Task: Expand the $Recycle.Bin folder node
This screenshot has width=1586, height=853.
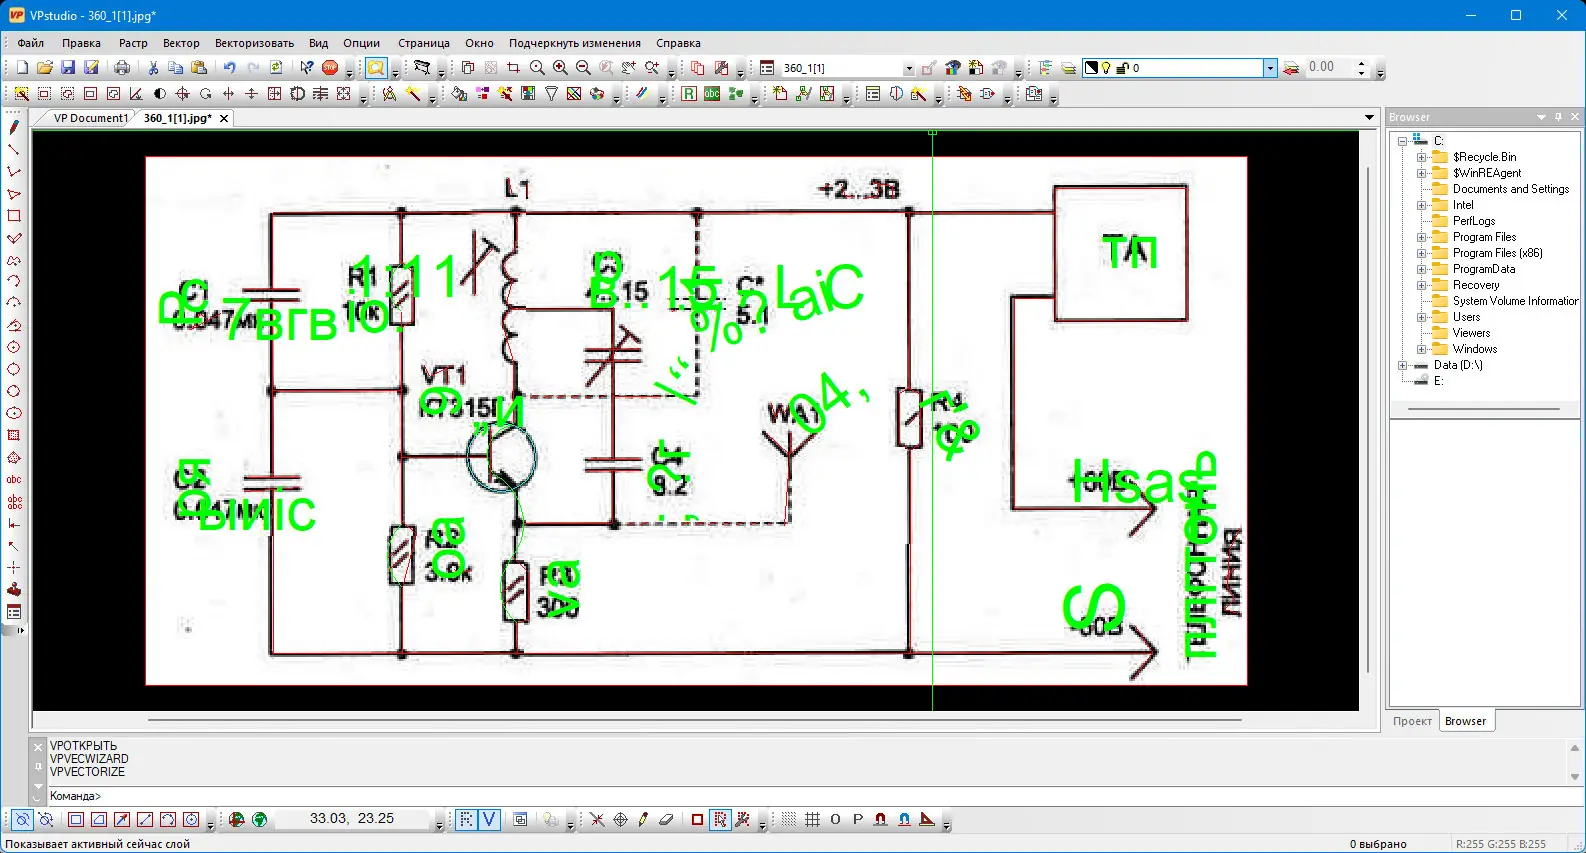Action: (1421, 157)
